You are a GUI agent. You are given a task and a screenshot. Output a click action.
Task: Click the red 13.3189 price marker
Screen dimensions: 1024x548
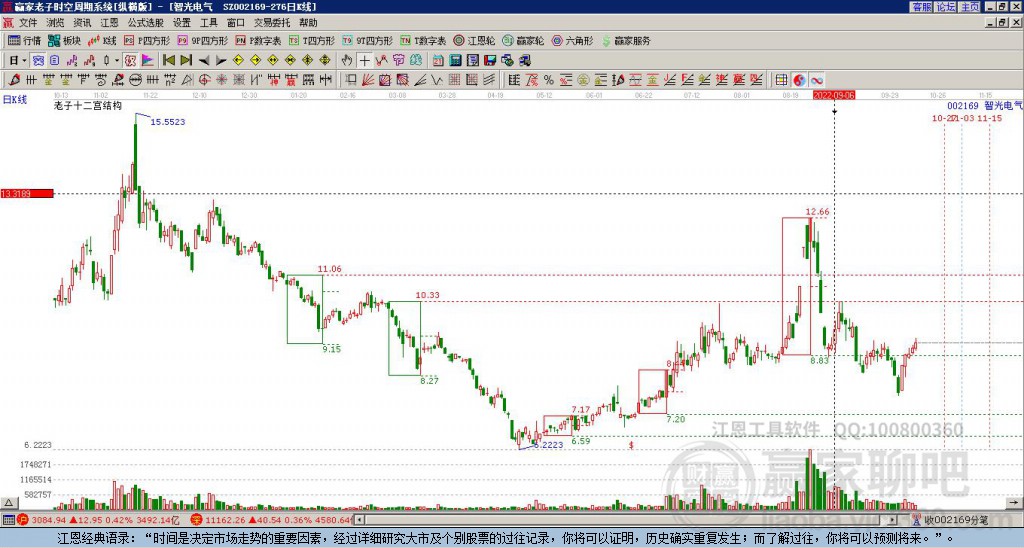click(x=26, y=193)
